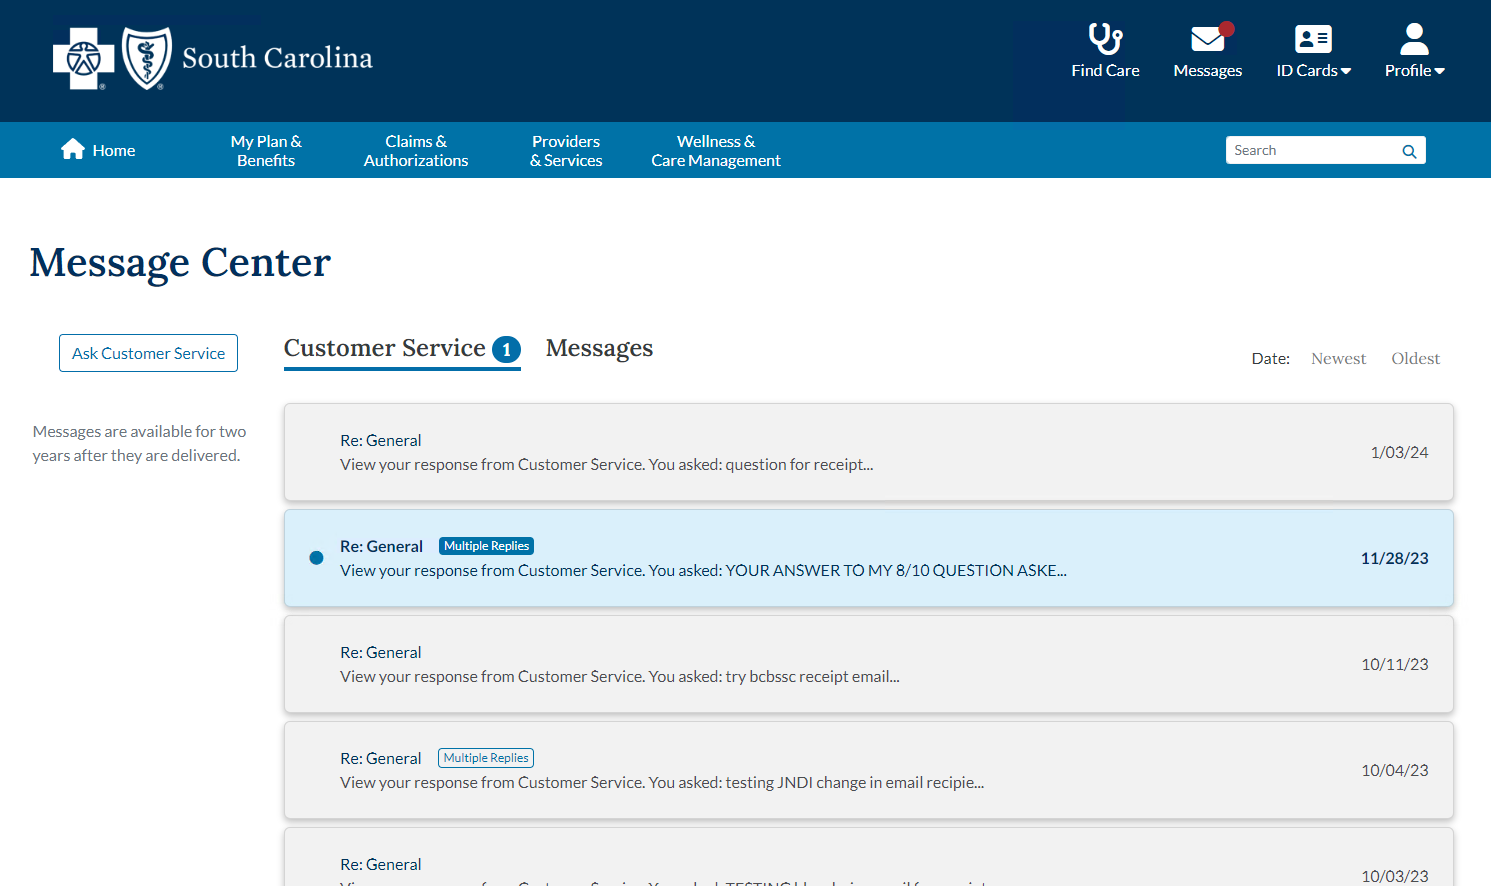Open the 10/04/23 JNDI testing message
The image size is (1491, 886).
868,770
